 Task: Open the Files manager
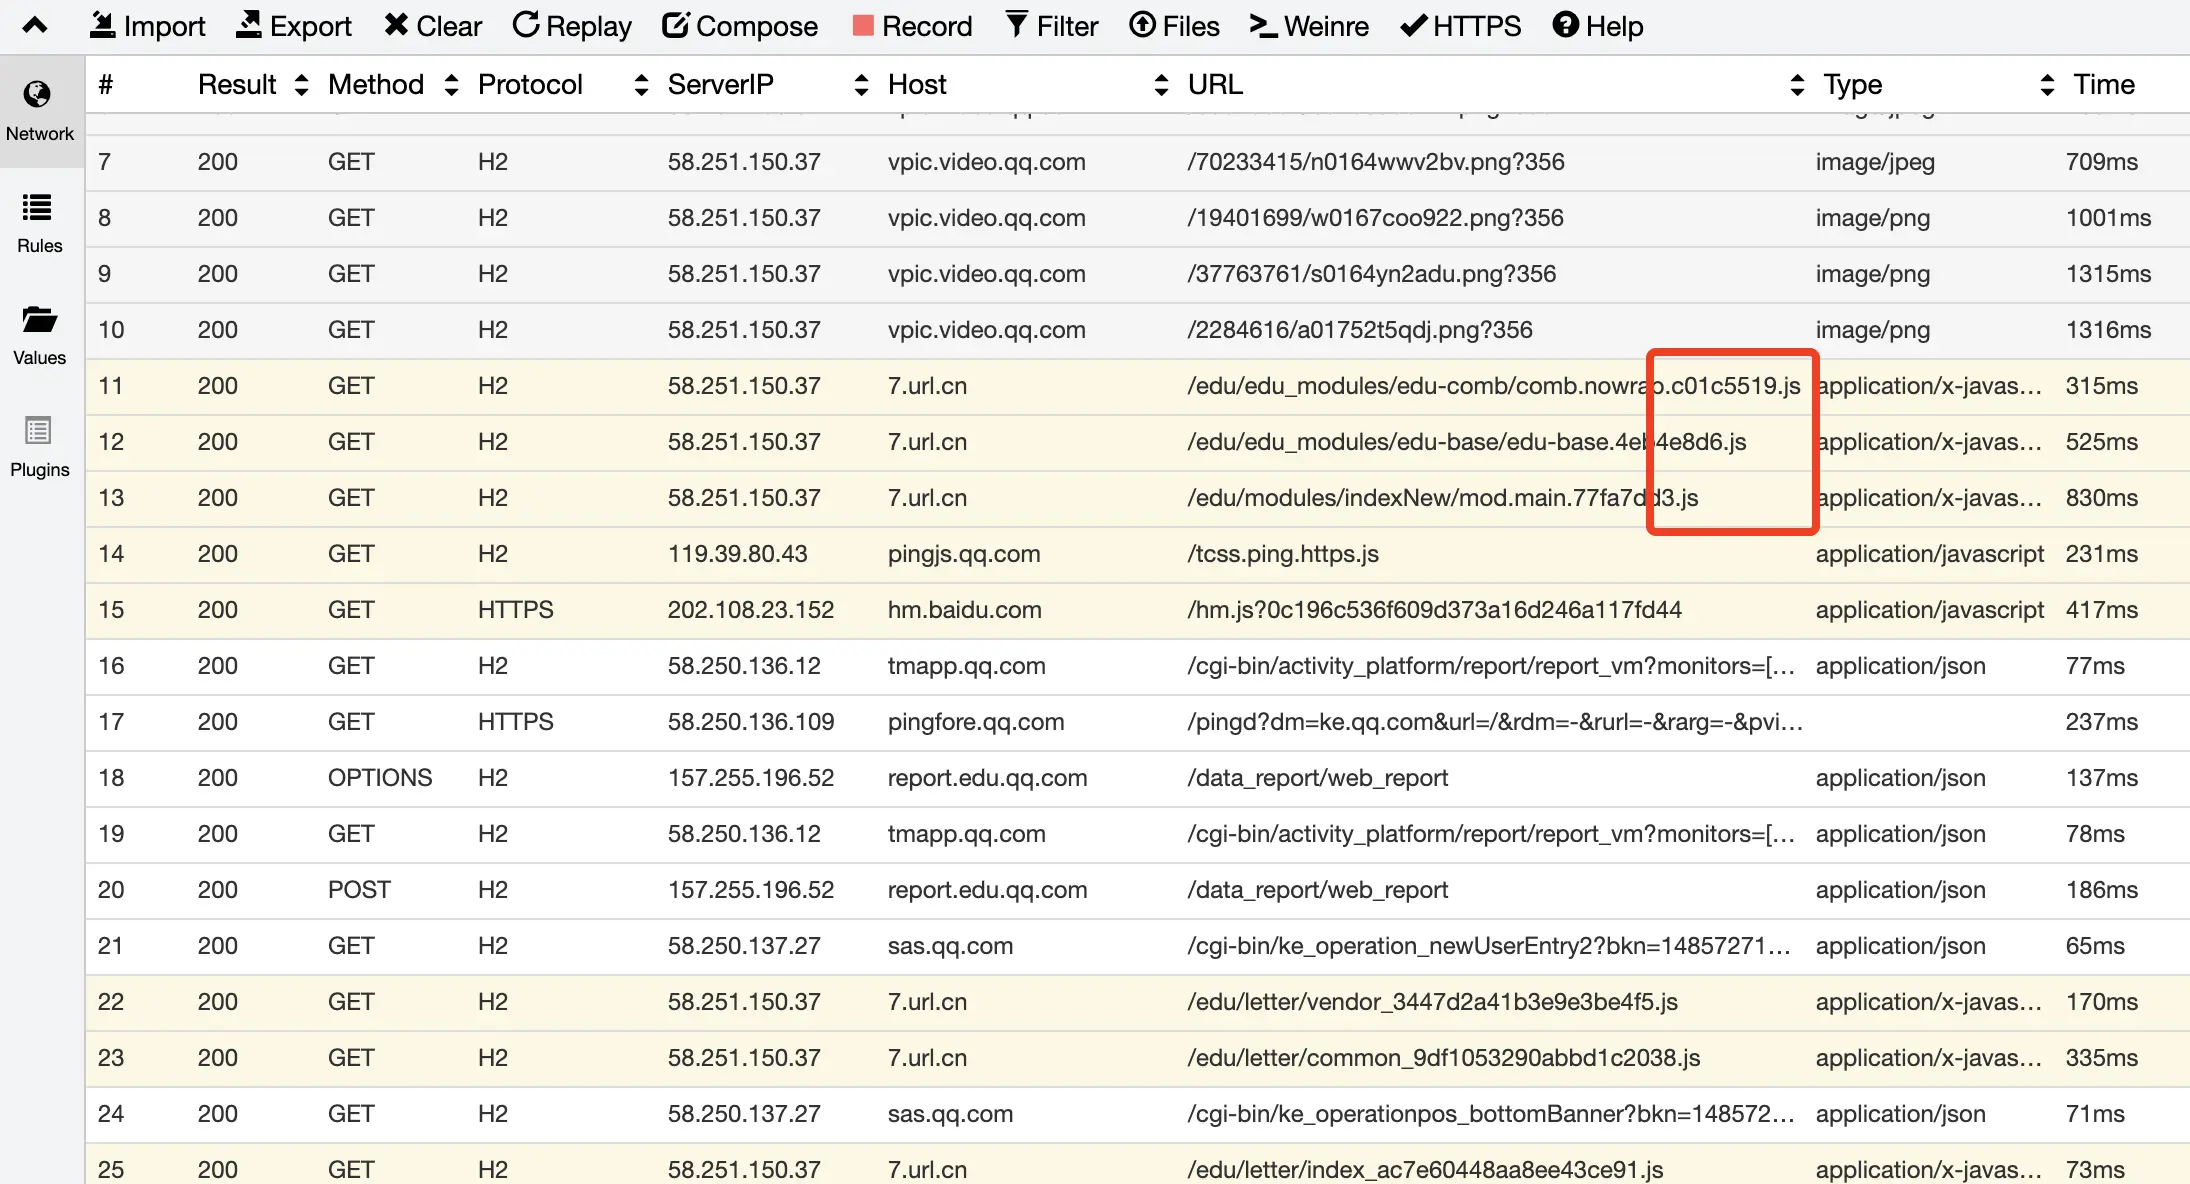[1175, 26]
